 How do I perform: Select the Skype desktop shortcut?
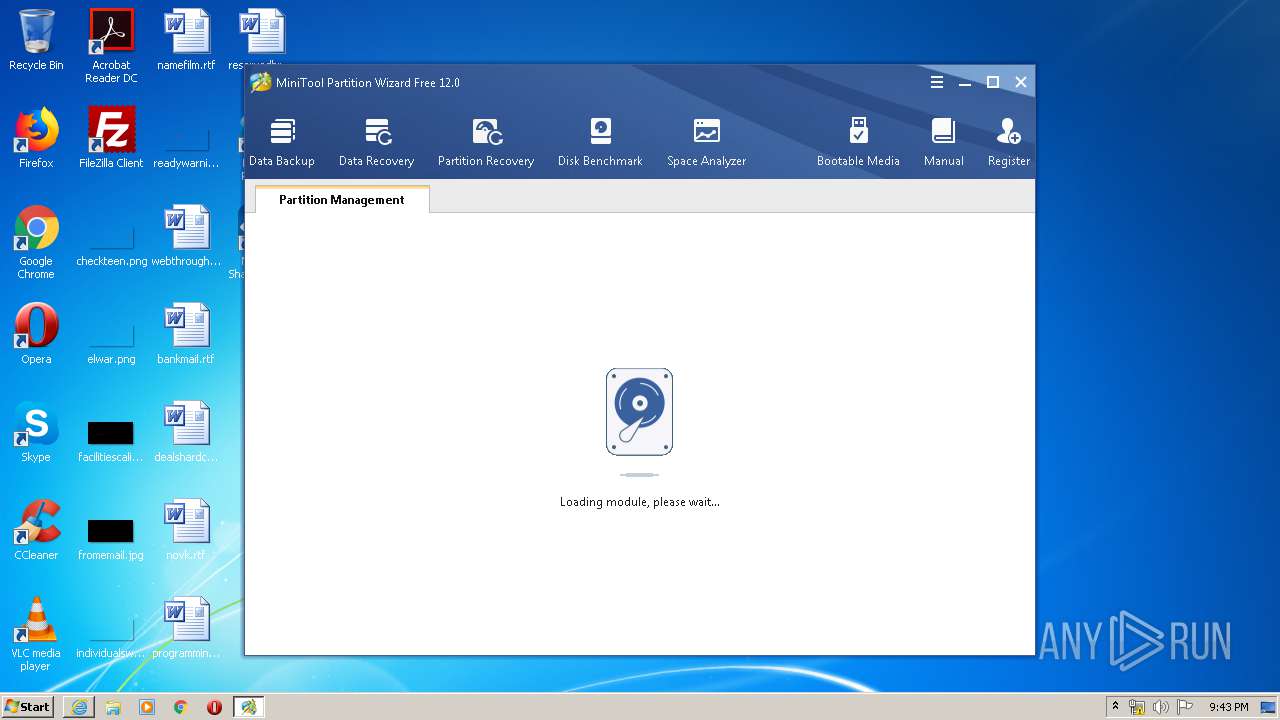point(36,432)
